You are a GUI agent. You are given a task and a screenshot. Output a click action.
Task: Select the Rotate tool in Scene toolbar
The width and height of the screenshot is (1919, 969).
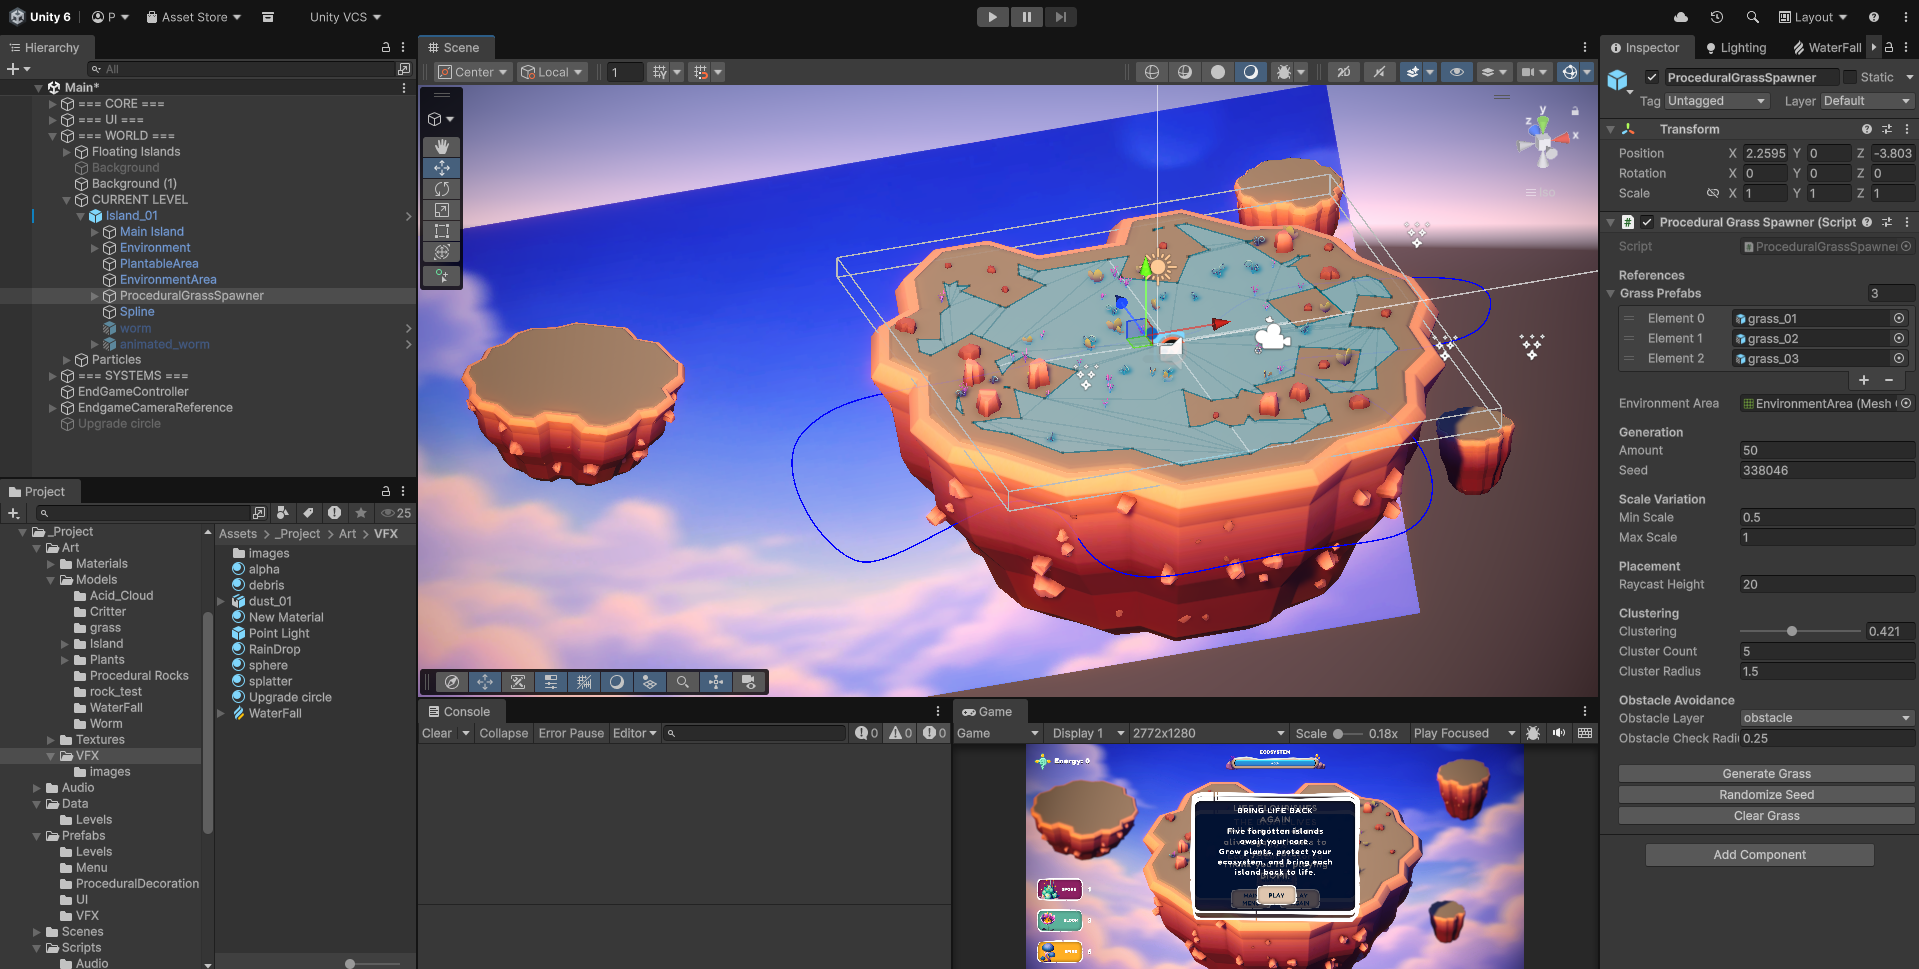(441, 188)
